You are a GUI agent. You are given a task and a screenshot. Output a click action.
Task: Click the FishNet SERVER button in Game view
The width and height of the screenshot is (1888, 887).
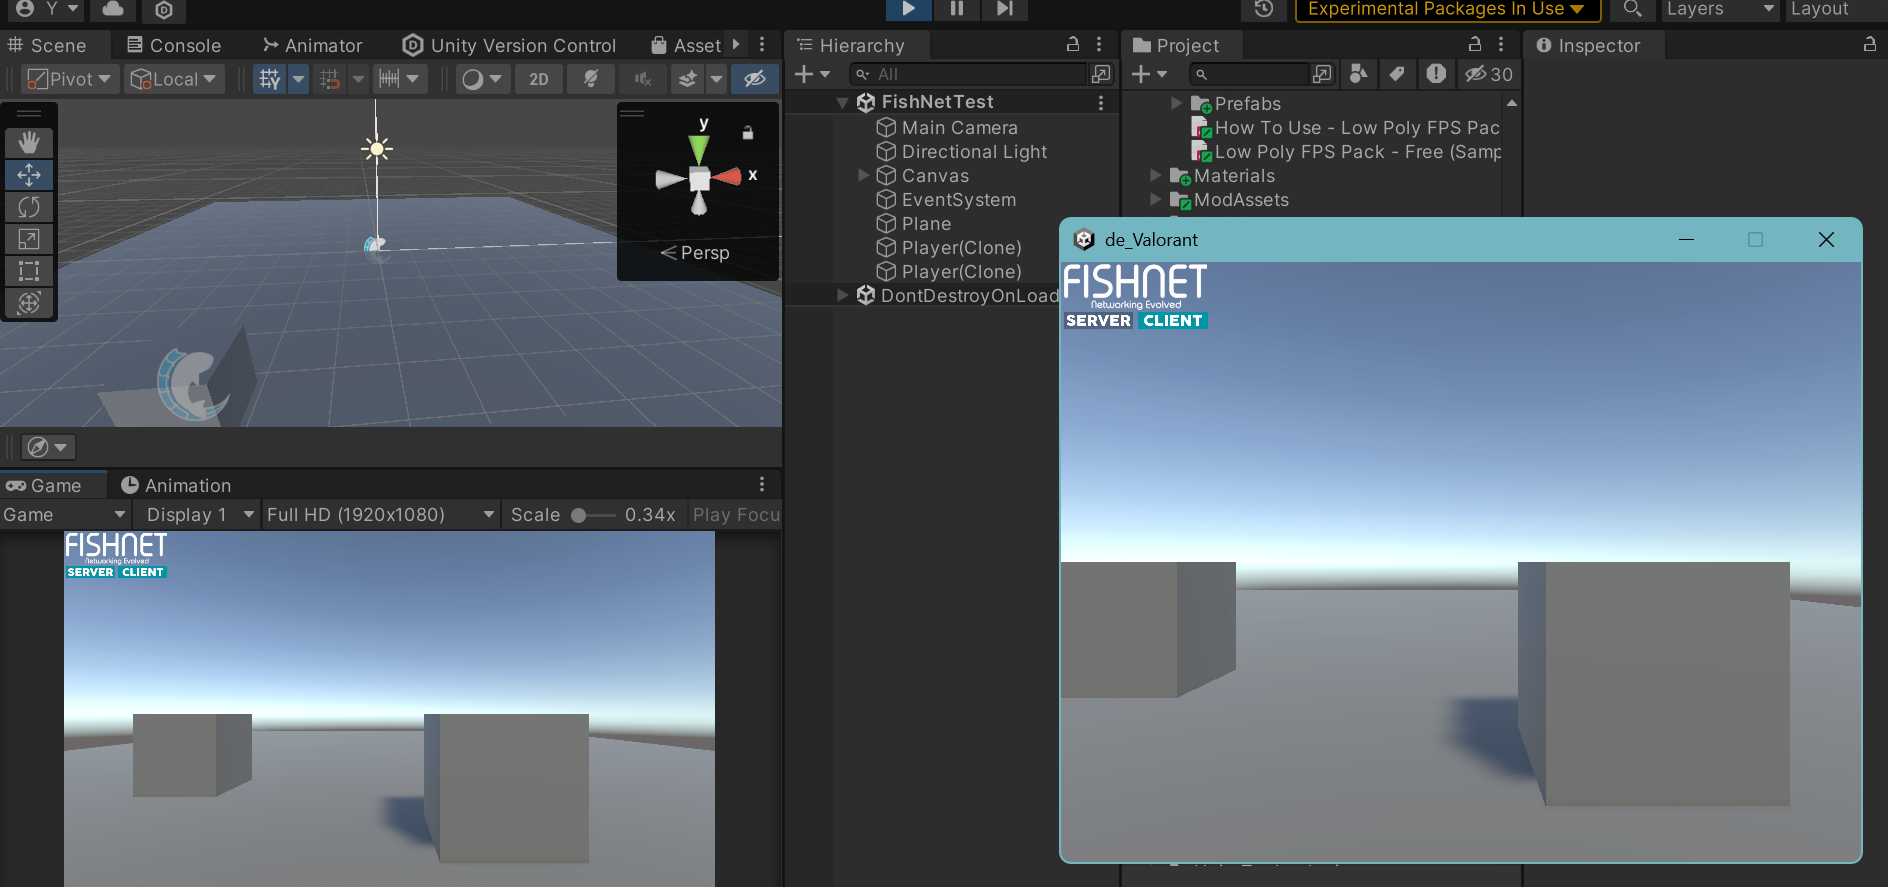(90, 573)
